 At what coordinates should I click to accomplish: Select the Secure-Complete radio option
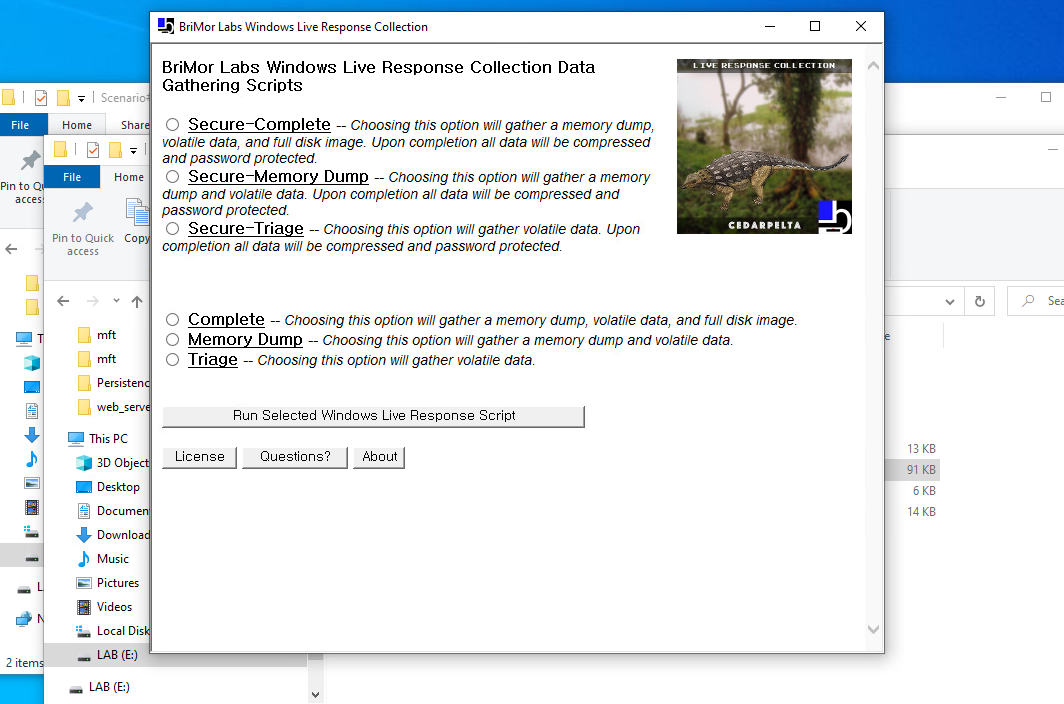pos(172,124)
